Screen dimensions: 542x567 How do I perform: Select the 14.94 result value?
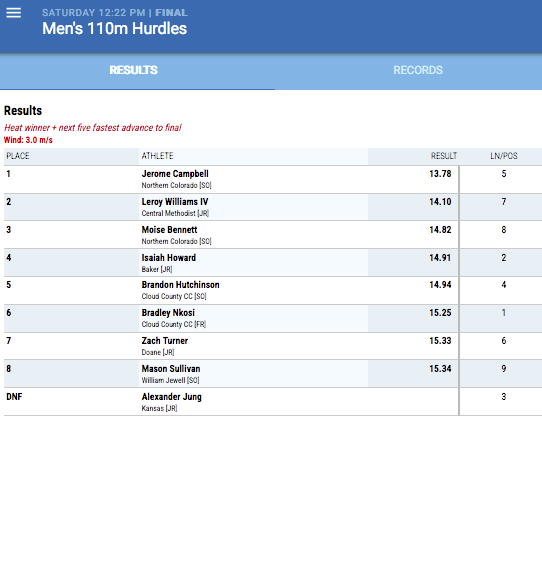pyautogui.click(x=440, y=285)
